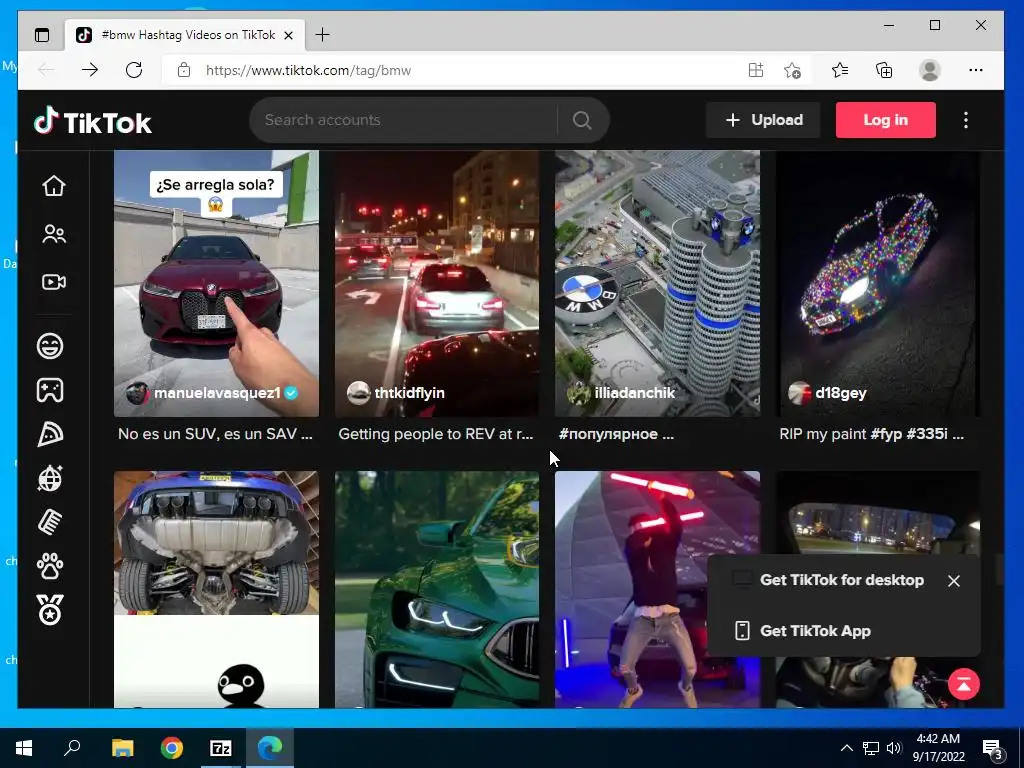Select the Comedy smiley face category icon

[x=50, y=345]
